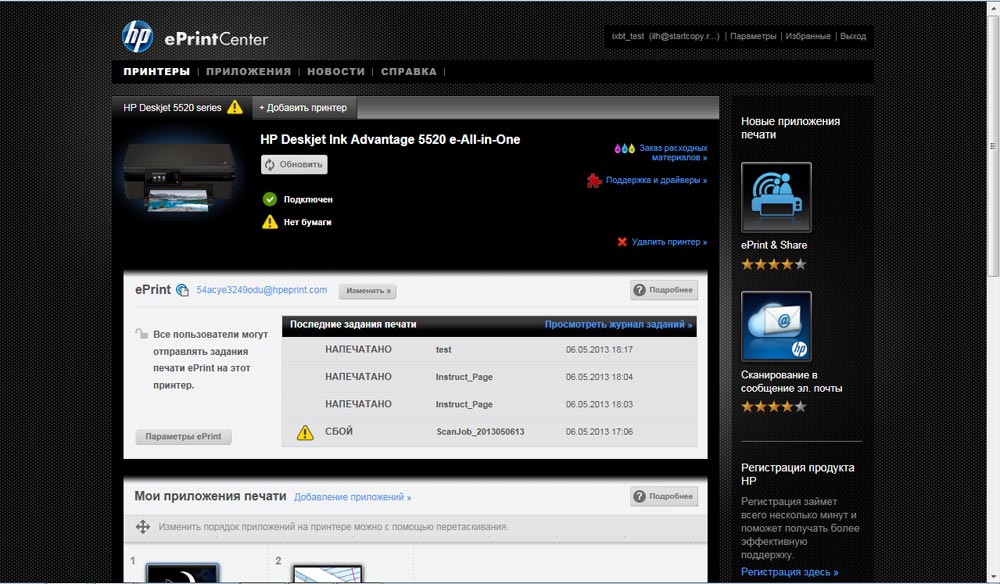Screen dimensions: 1000x584
Task: Open the СПРАВКА menu
Action: pyautogui.click(x=409, y=71)
